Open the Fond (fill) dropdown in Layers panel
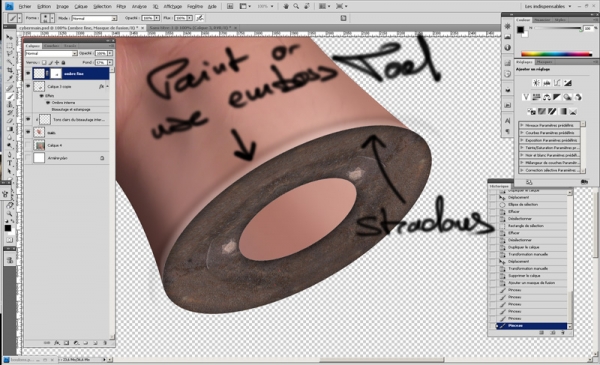The image size is (600, 365). point(110,62)
